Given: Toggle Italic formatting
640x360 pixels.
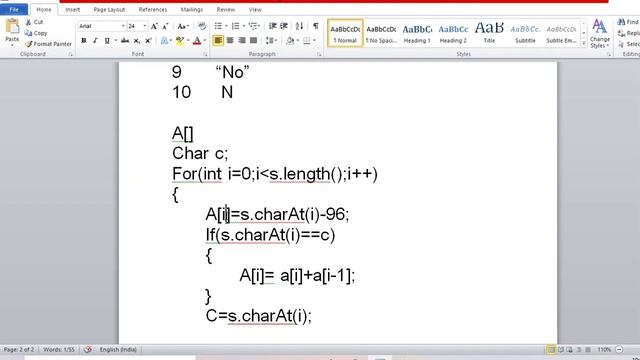Looking at the screenshot, I should 95,40.
